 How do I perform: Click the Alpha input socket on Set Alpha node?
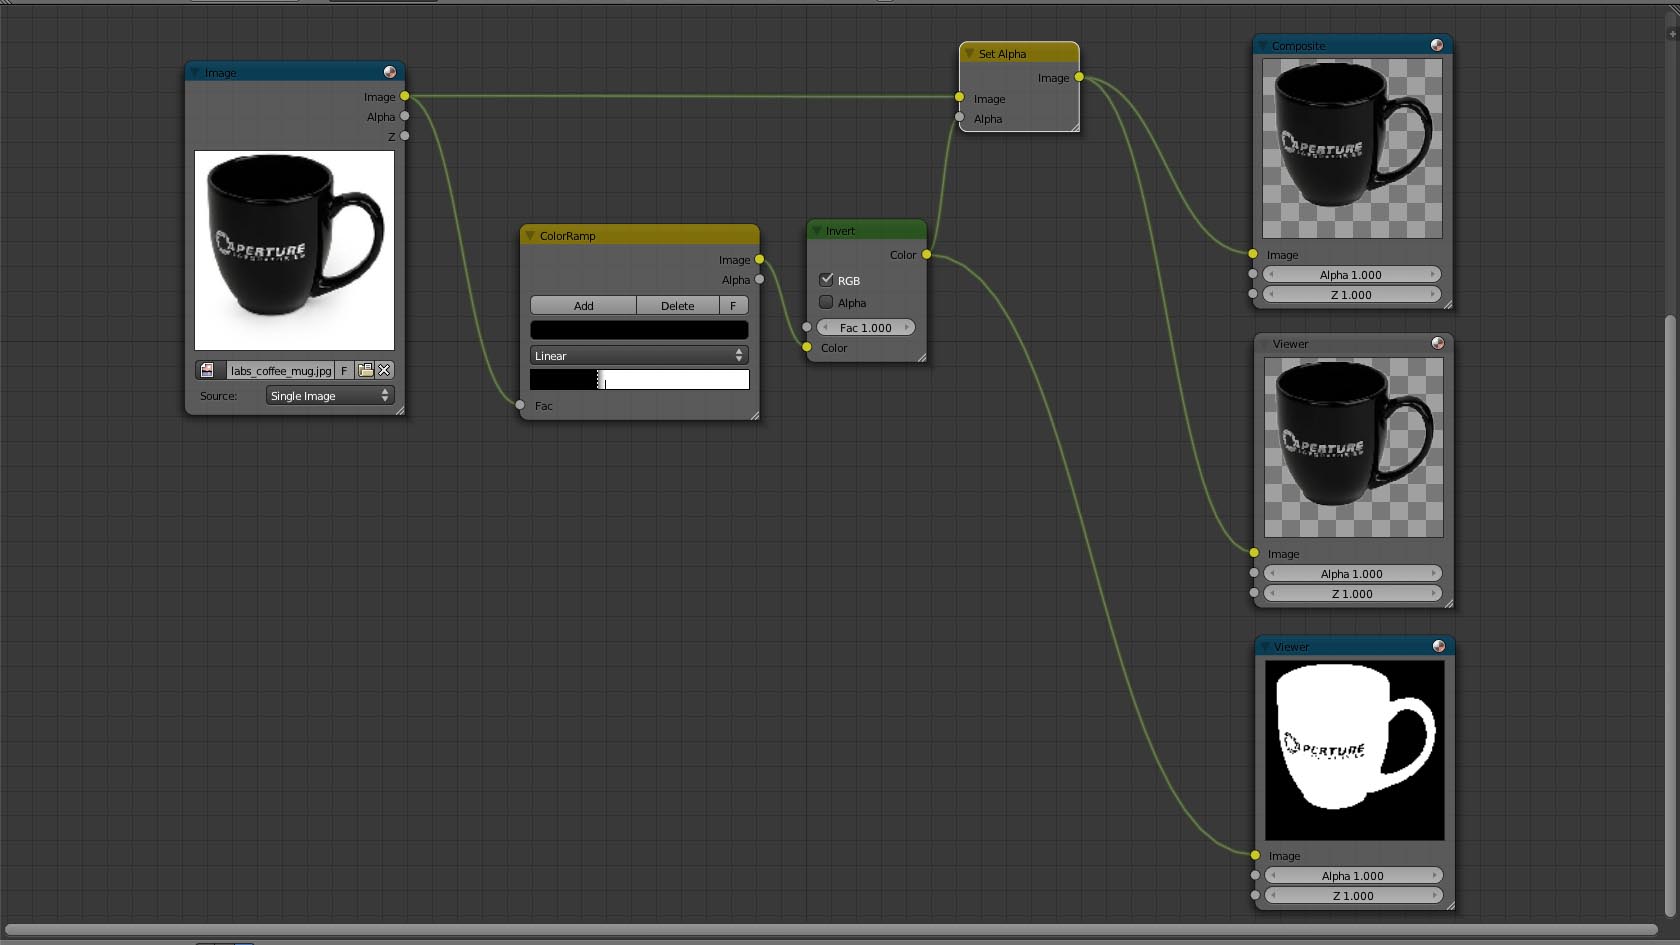point(959,118)
